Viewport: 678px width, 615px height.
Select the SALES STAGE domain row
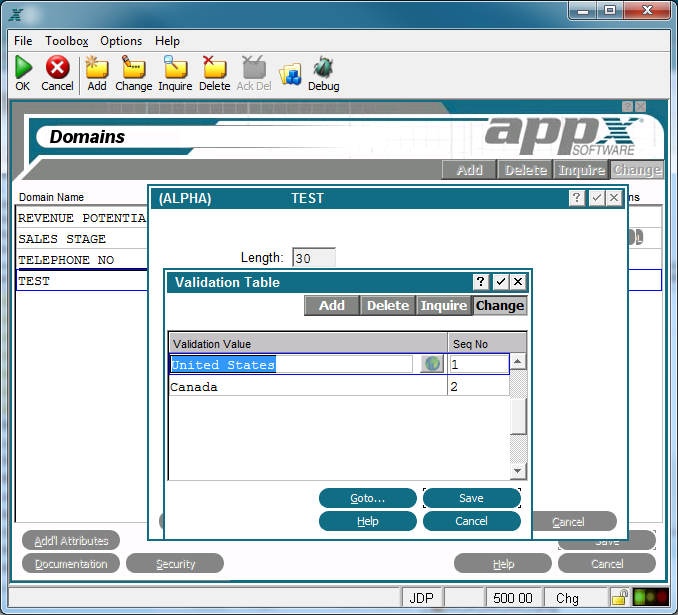[x=82, y=239]
